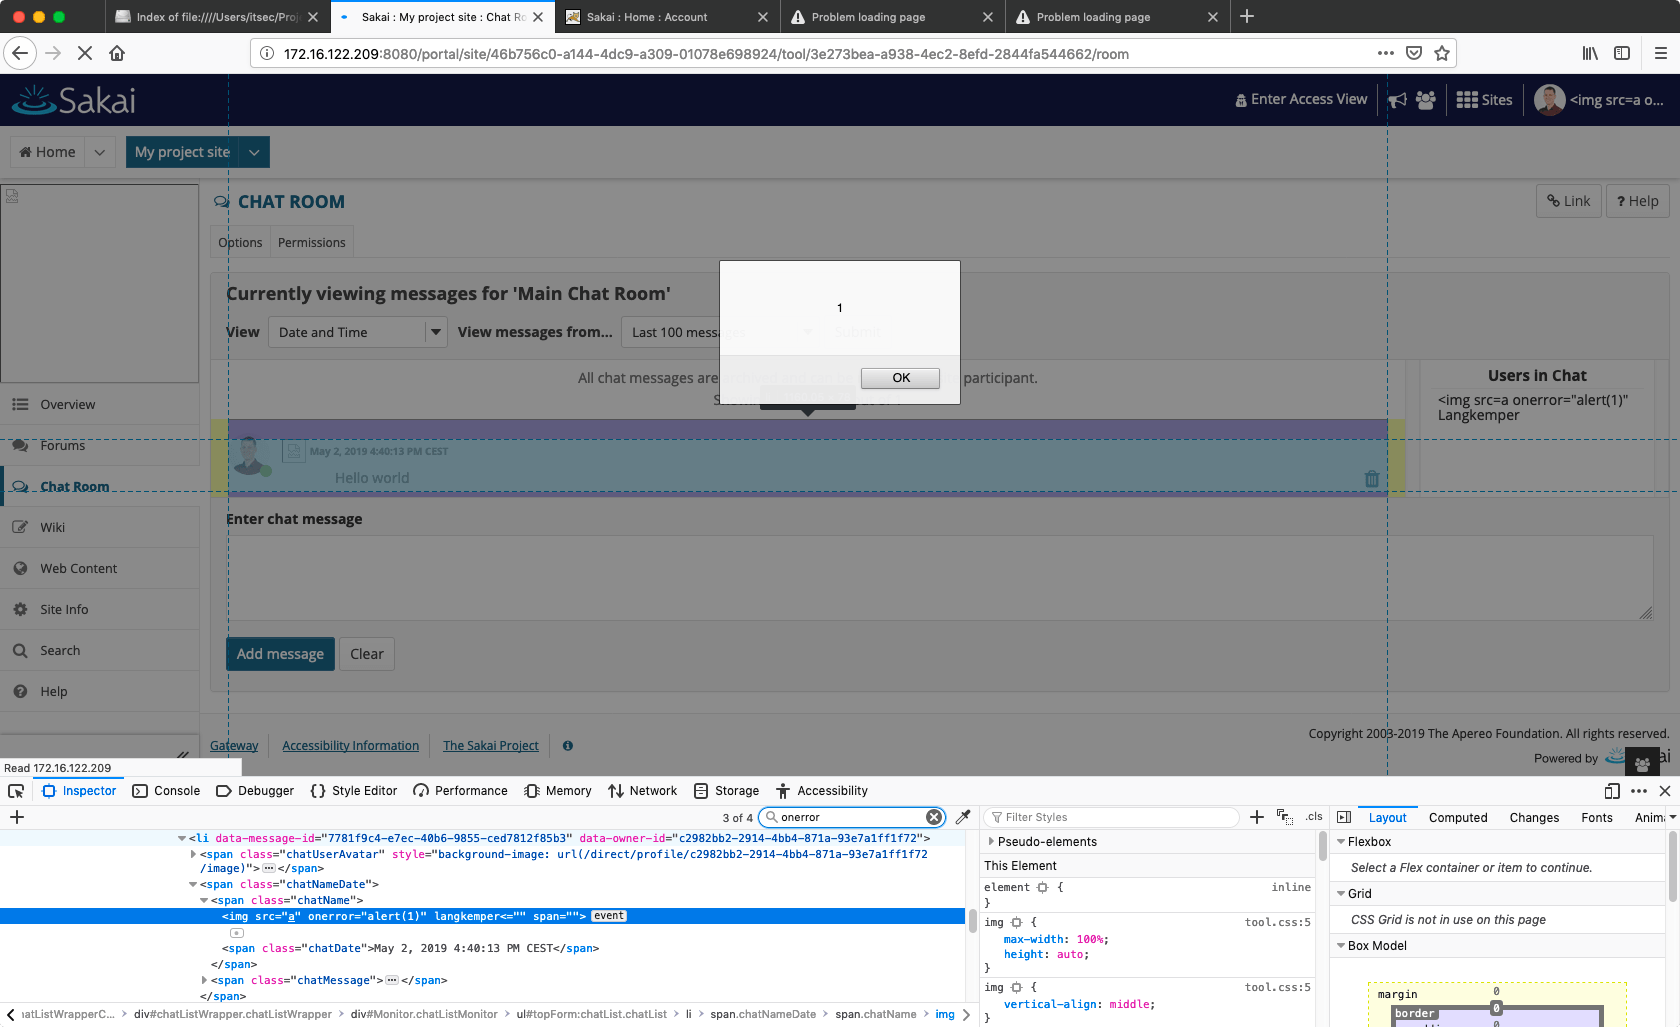Viewport: 1680px width, 1027px height.
Task: Open Firefox library icon
Action: (x=1589, y=53)
